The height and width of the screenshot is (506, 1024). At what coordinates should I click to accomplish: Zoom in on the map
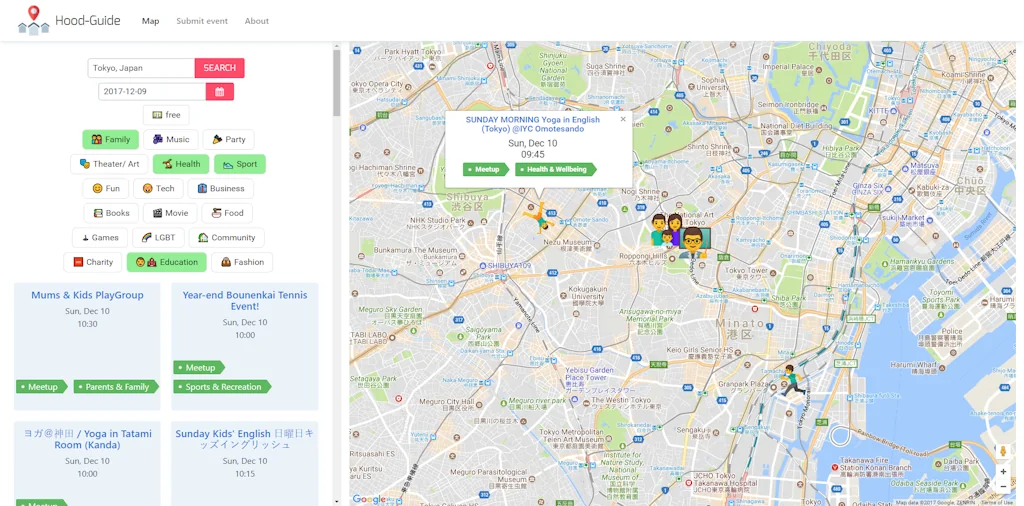click(x=1003, y=471)
